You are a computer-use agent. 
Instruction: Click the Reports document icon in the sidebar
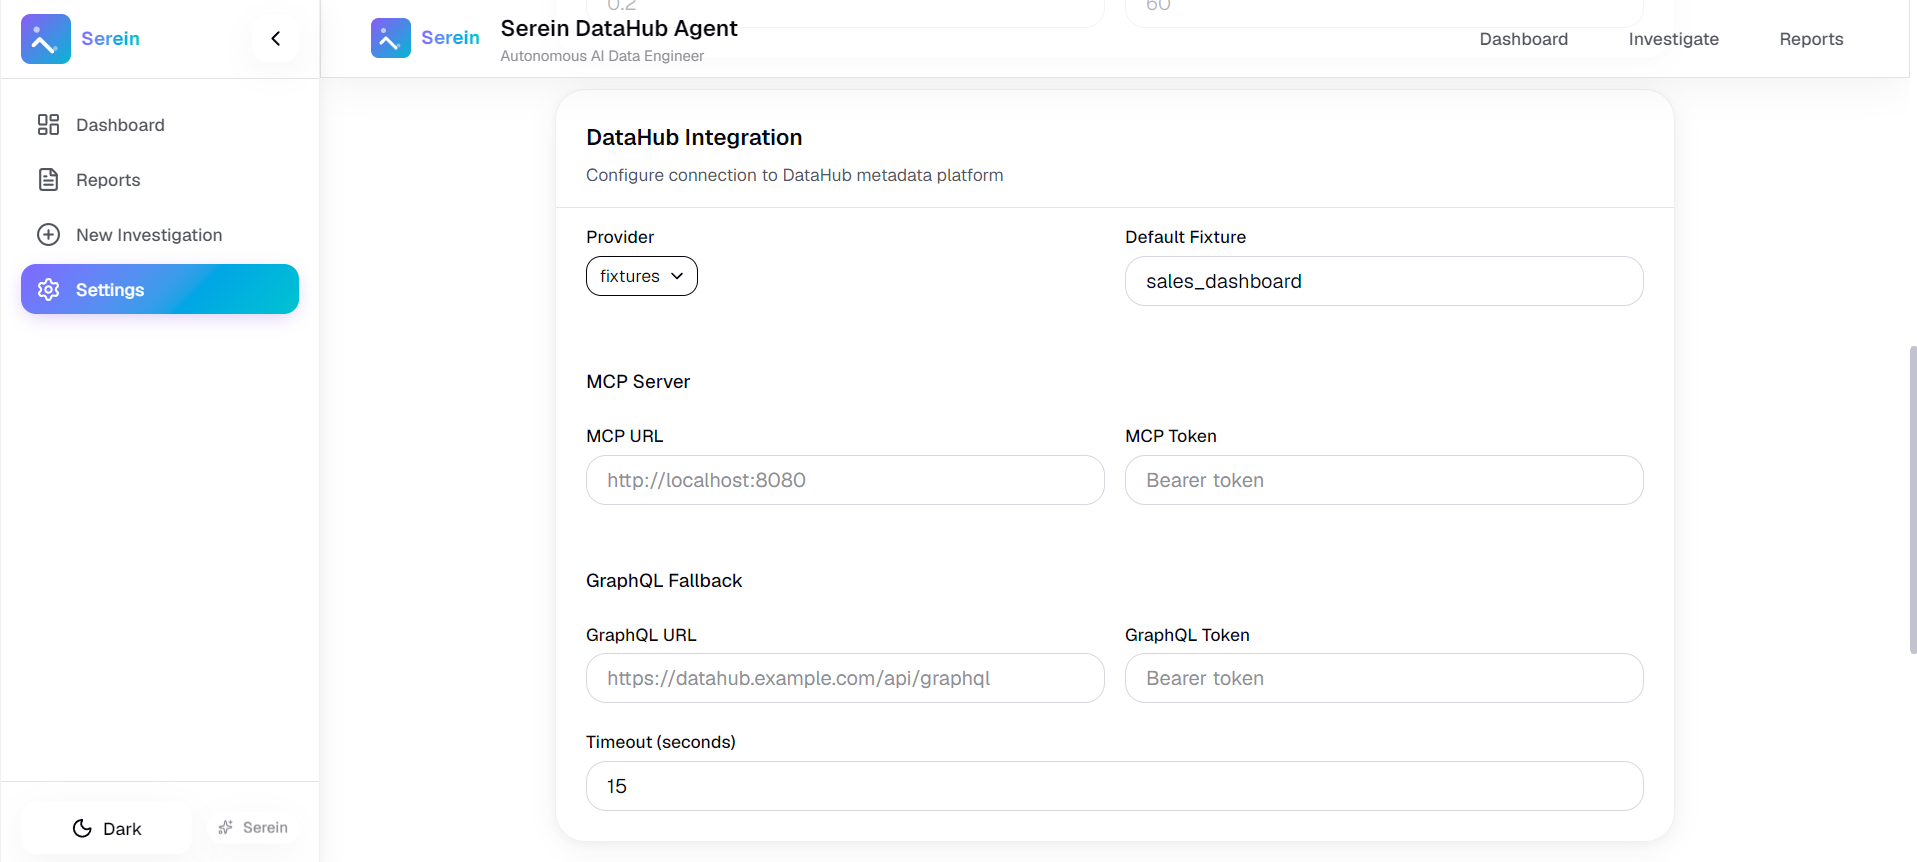pyautogui.click(x=48, y=180)
